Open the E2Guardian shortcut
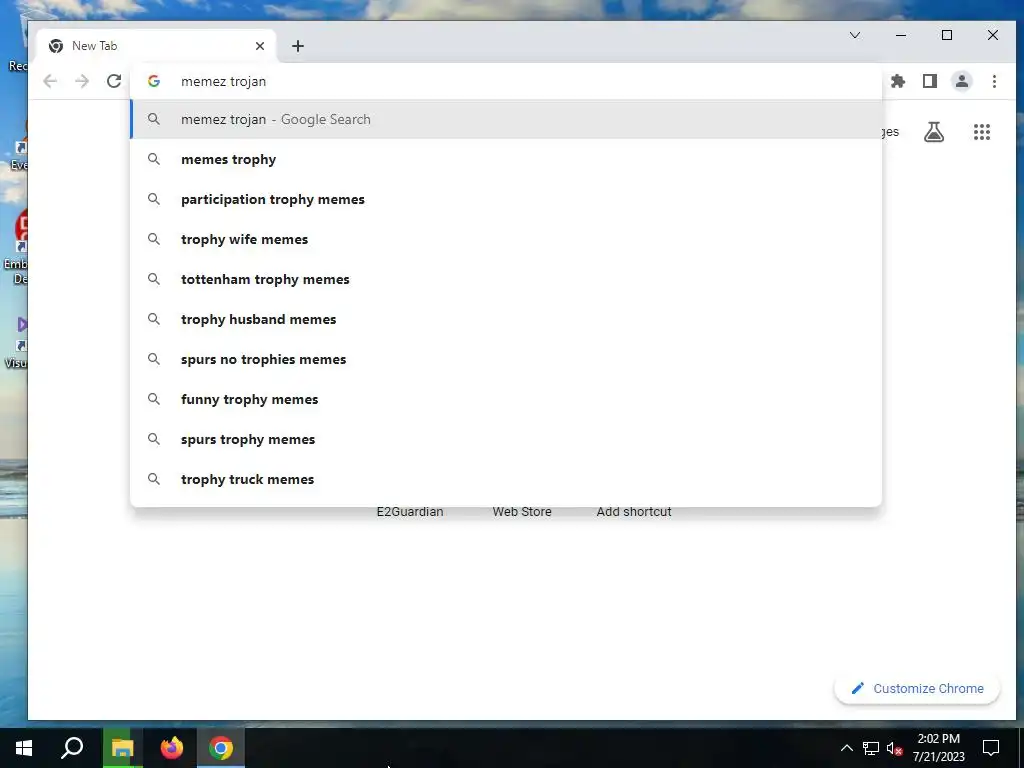Viewport: 1024px width, 768px height. coord(410,512)
